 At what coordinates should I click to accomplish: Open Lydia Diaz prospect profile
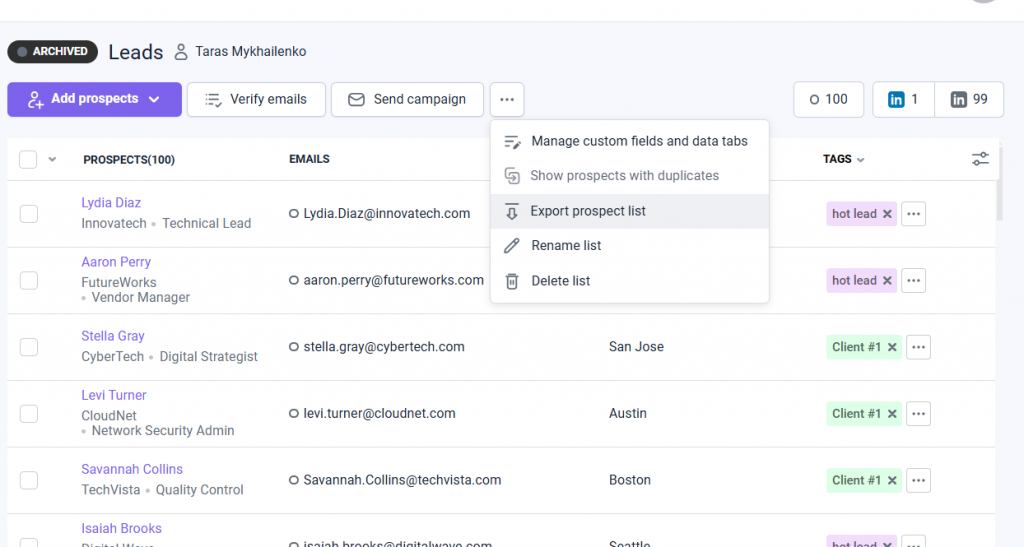(x=111, y=203)
